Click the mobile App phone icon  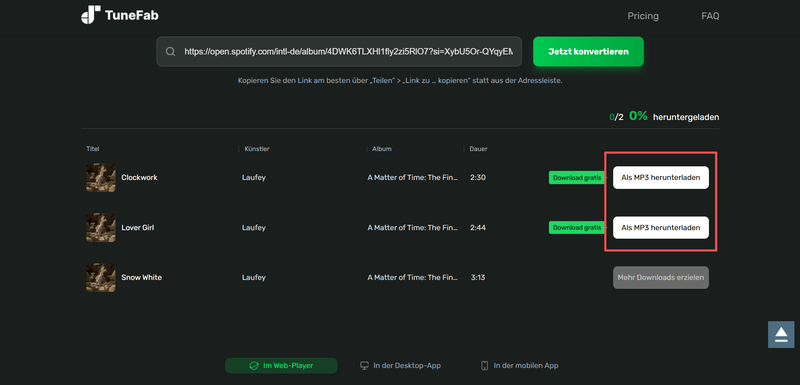[485, 366]
